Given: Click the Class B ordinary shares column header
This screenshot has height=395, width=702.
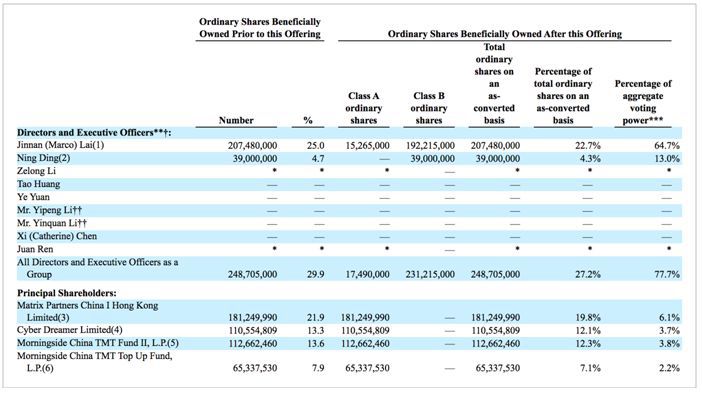Looking at the screenshot, I should [428, 108].
